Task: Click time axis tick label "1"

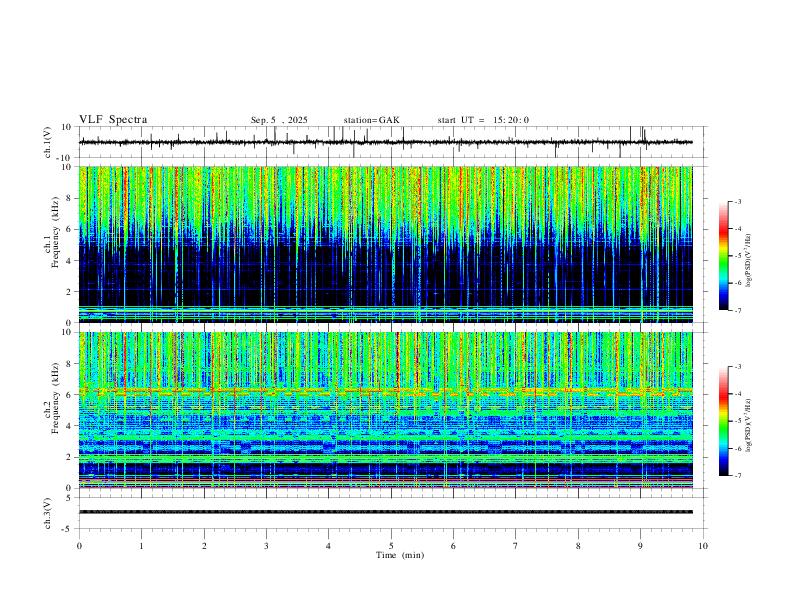Action: point(141,546)
